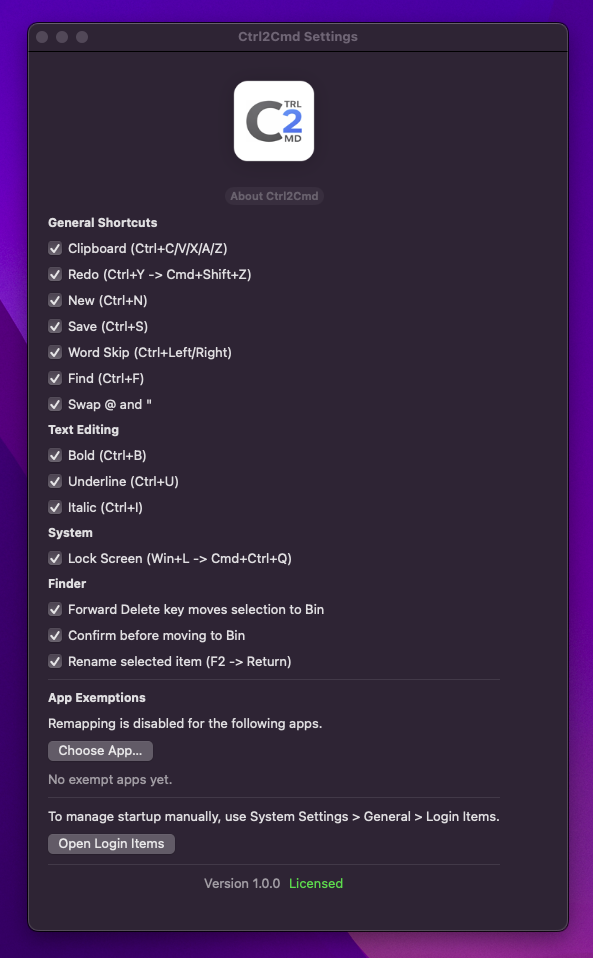
Task: Uncheck New (Ctrl+N) shortcut
Action: [55, 300]
